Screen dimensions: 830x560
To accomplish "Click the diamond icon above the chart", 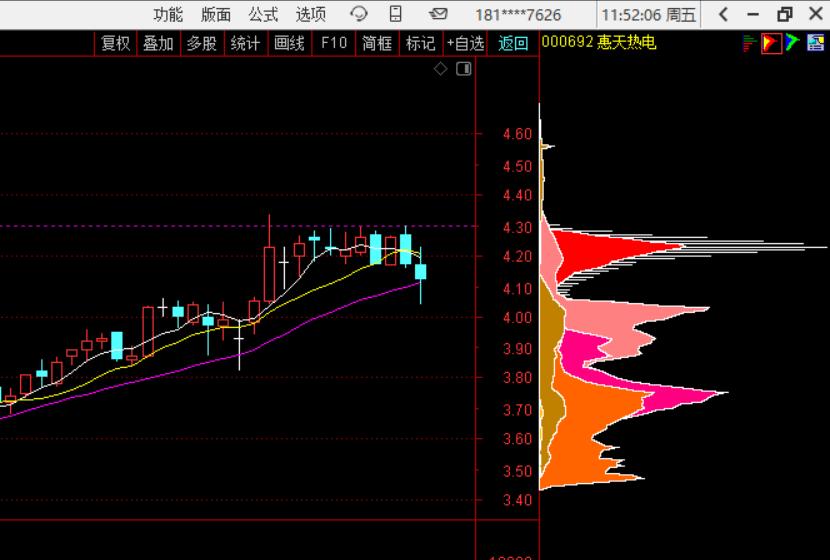I will point(440,69).
